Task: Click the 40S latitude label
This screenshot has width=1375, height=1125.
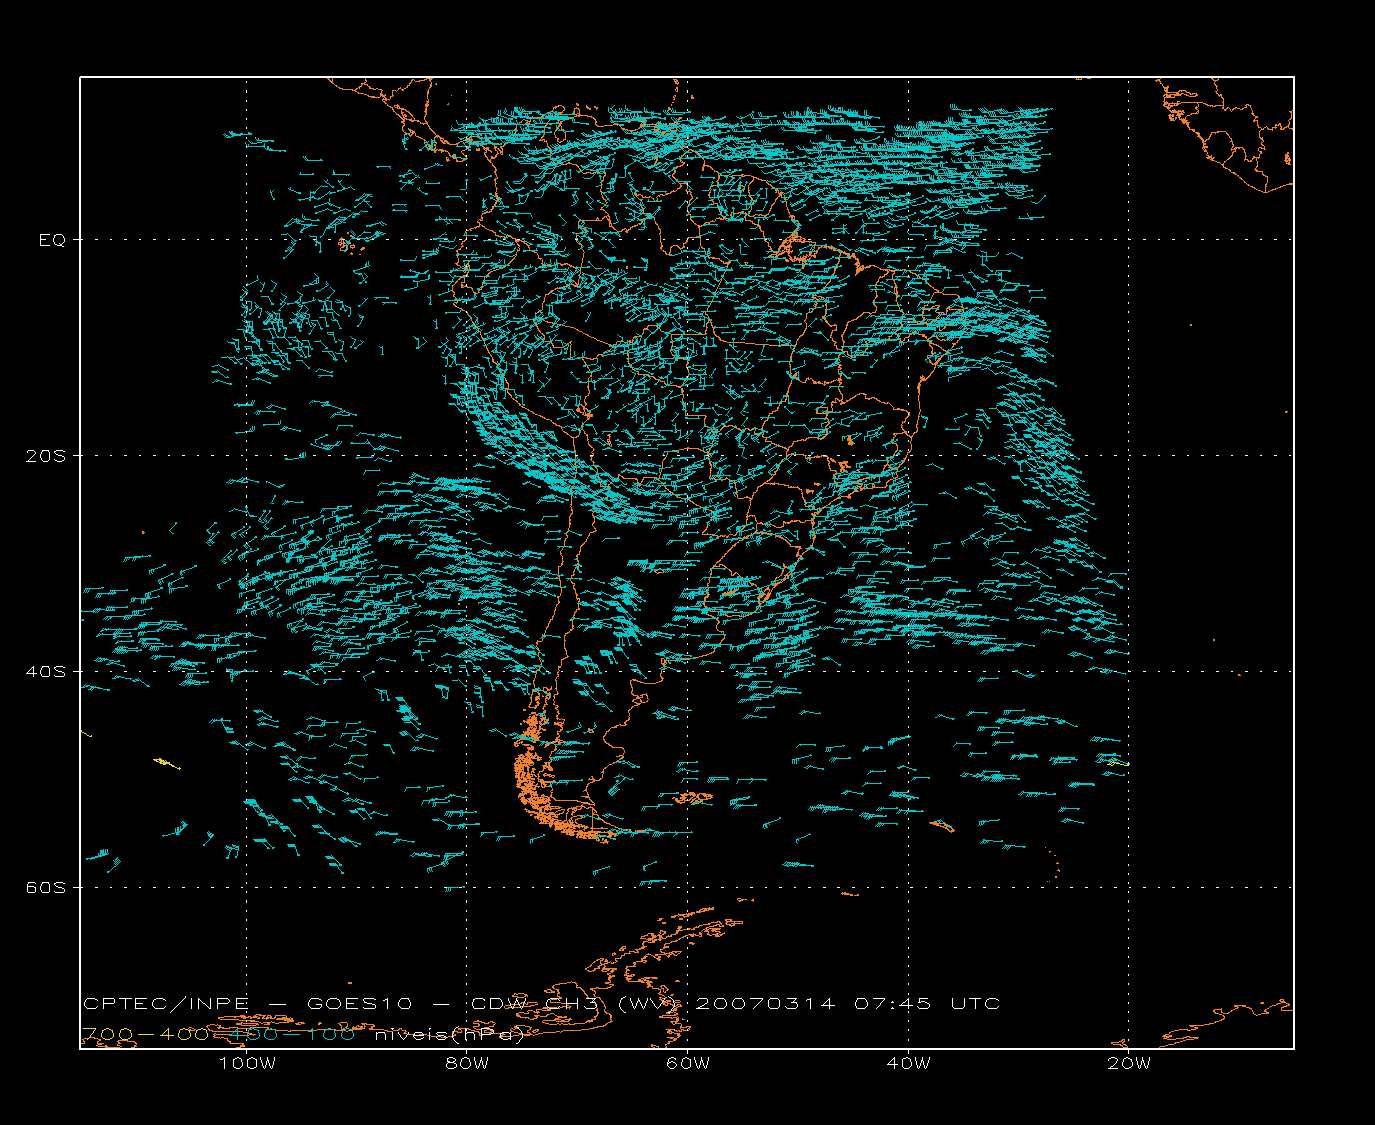Action: tap(45, 672)
